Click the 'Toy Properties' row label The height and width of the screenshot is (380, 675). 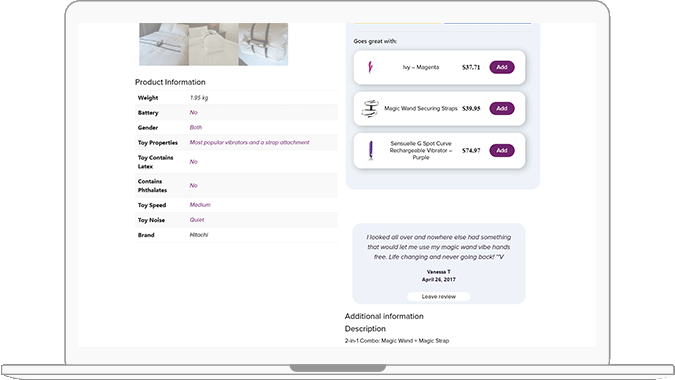(x=158, y=142)
